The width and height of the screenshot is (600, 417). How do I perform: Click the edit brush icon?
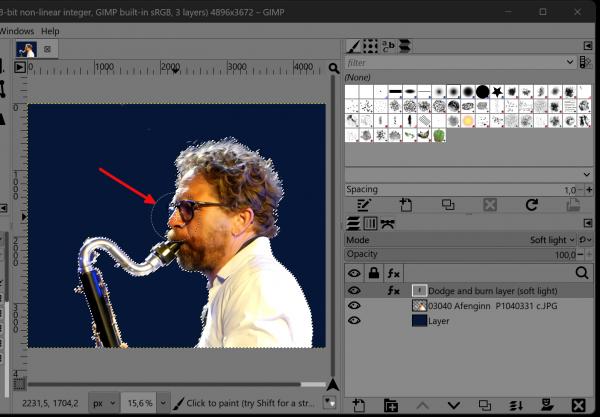(364, 205)
